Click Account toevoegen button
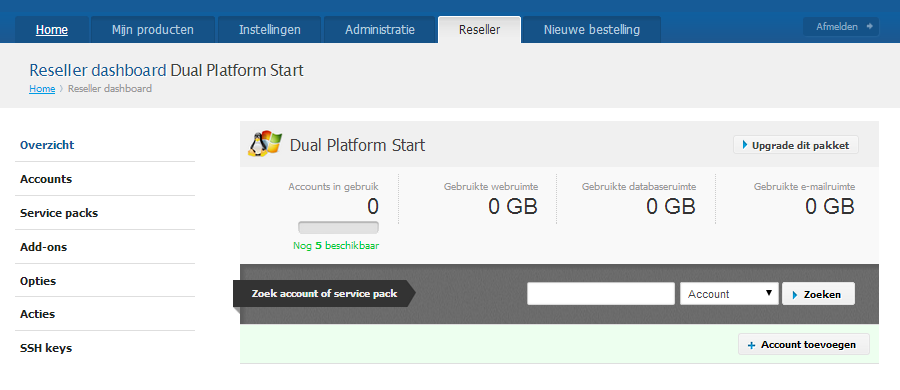Screen dimensions: 900x390 (x=804, y=345)
